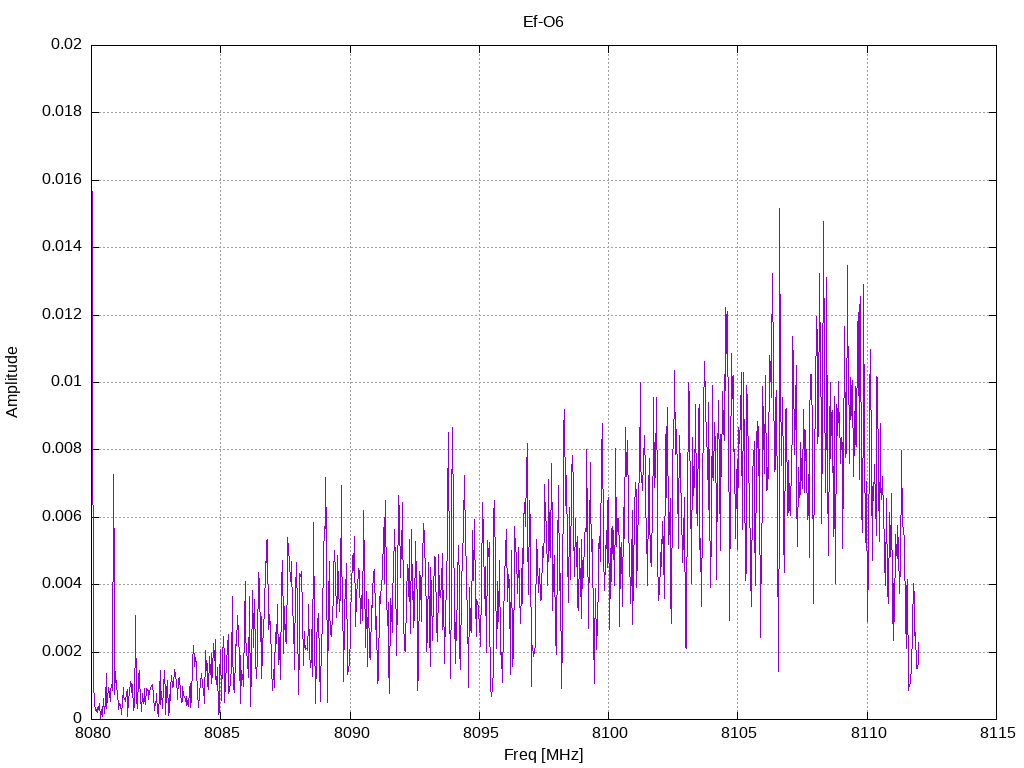Click the 0.018 y-axis tick label

[62, 112]
